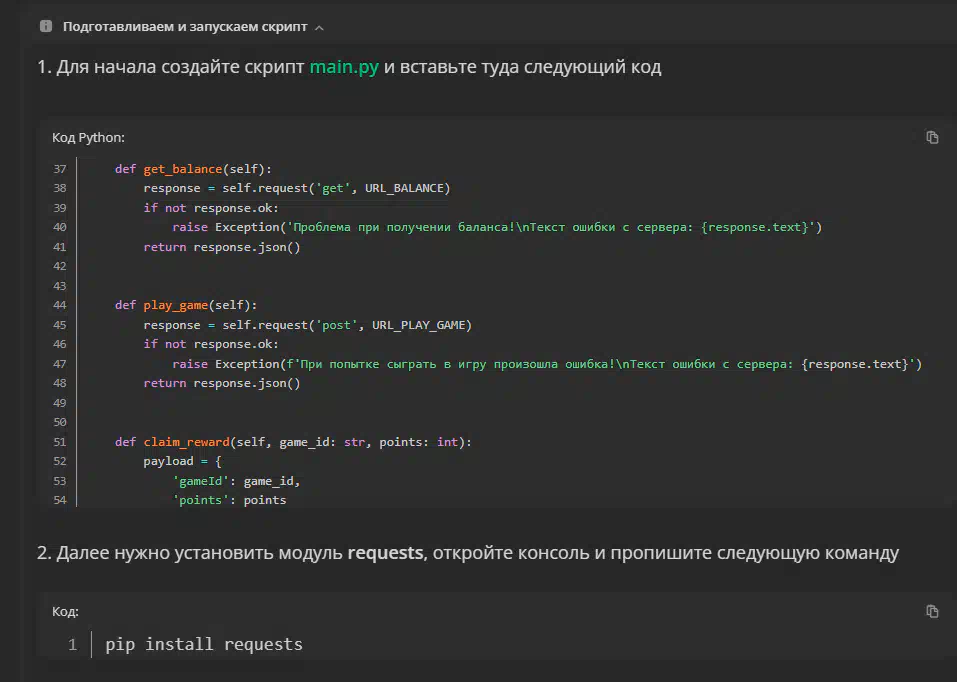
Task: Click line 38 with URL_BALANCE request
Action: click(297, 188)
